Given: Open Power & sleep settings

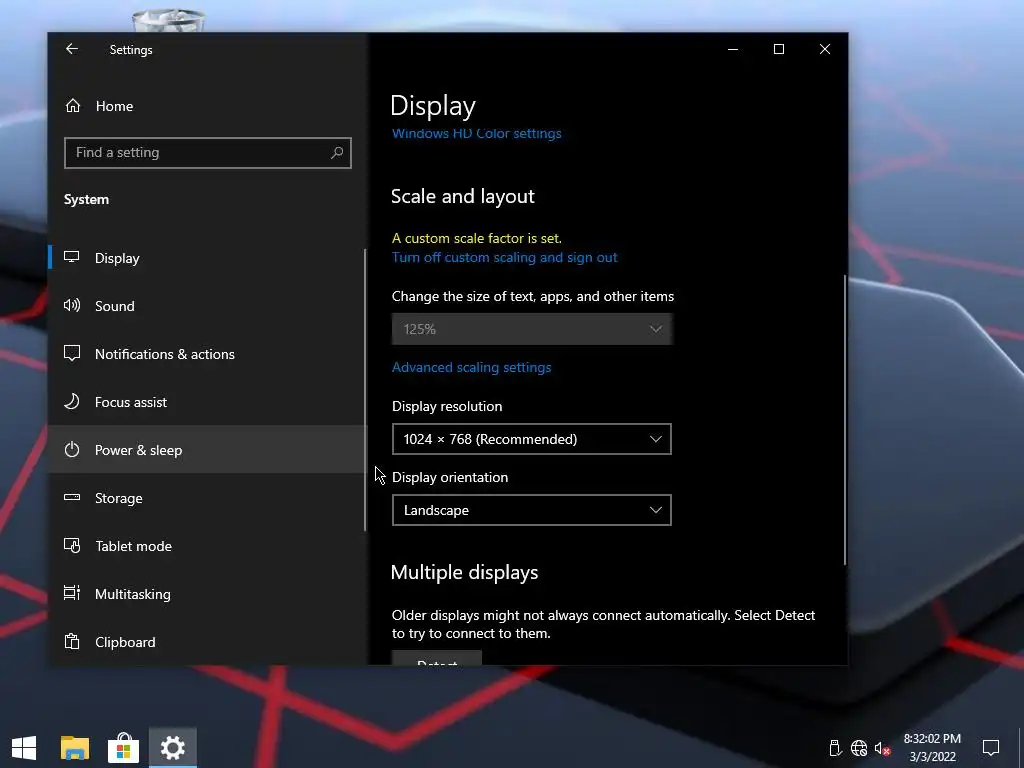Looking at the screenshot, I should 208,450.
